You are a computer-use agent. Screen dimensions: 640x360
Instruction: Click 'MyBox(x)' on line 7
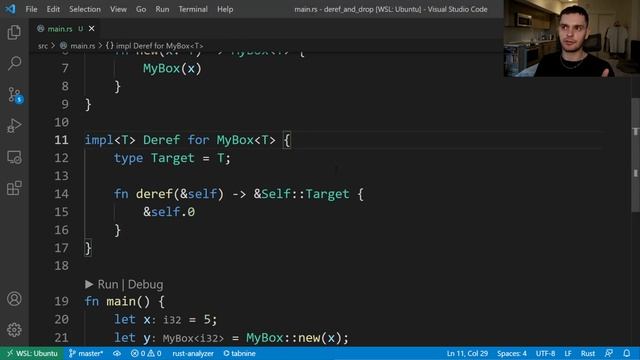coord(172,69)
